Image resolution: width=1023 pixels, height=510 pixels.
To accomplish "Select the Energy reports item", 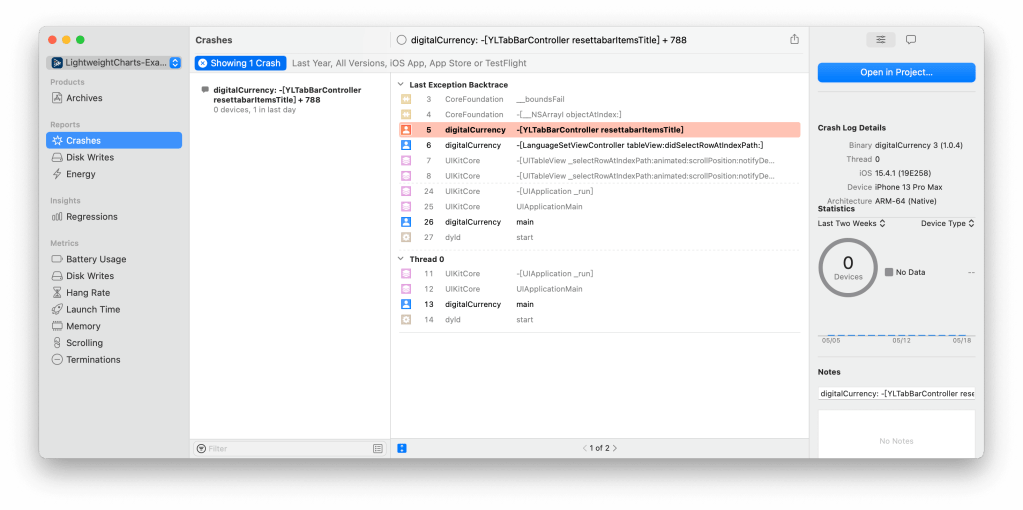I will click(80, 174).
